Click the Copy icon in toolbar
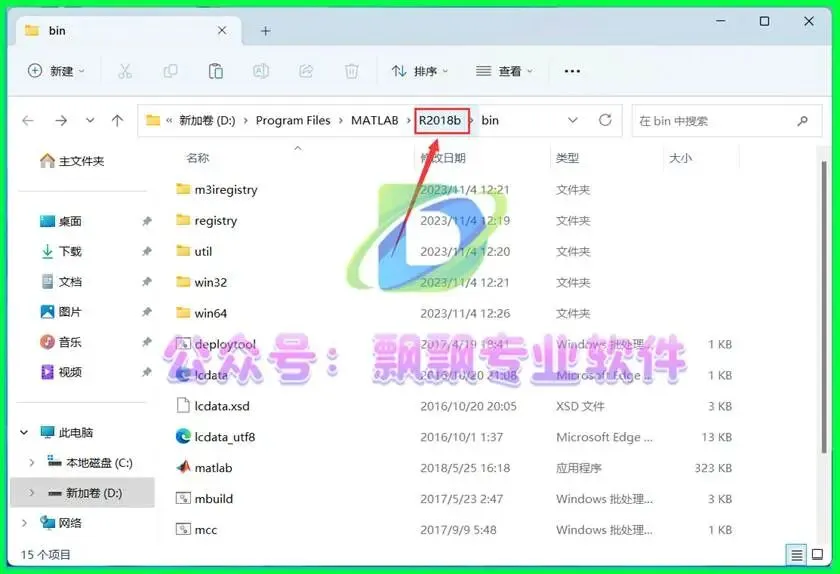Image resolution: width=840 pixels, height=574 pixels. (x=170, y=71)
